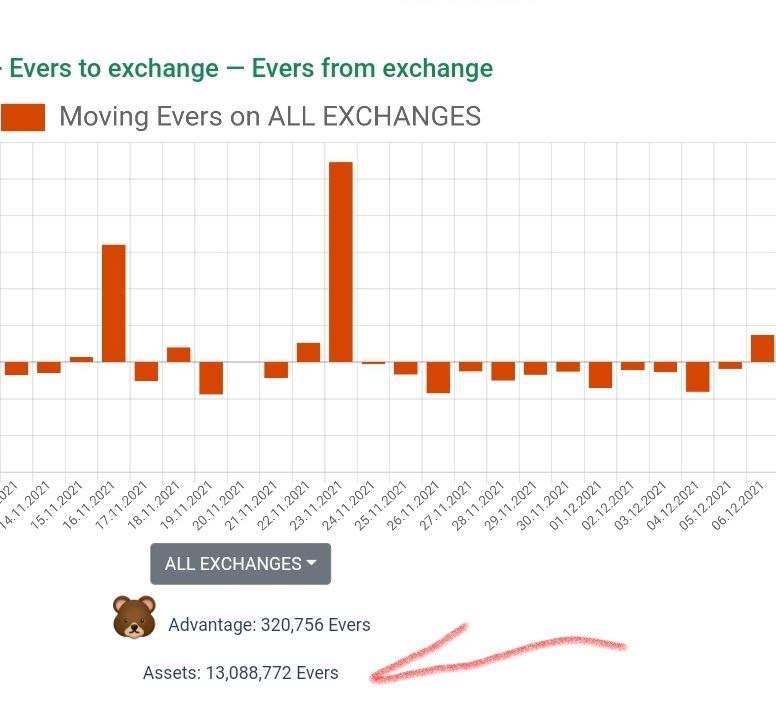Click the Assets: 13,088,772 Evers text
Screen dimensions: 776x713
[x=240, y=673]
